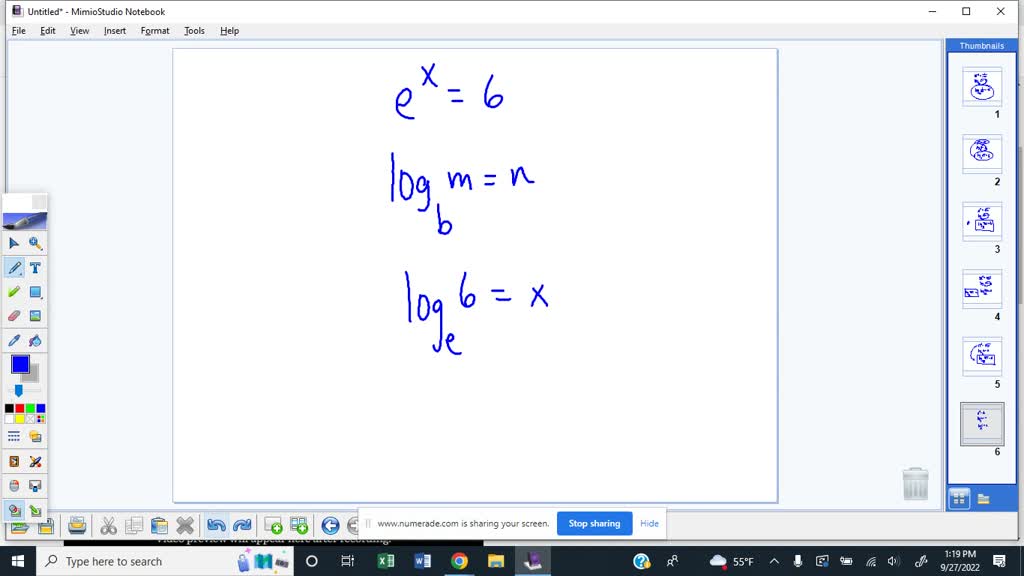Select the Pen writing tool

[x=13, y=267]
